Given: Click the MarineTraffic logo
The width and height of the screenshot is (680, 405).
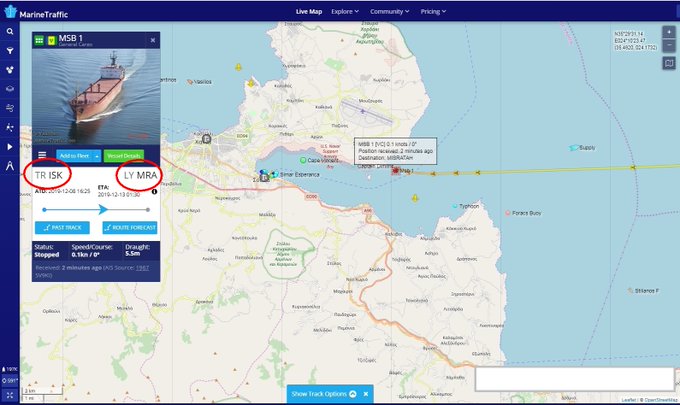Looking at the screenshot, I should coord(36,13).
